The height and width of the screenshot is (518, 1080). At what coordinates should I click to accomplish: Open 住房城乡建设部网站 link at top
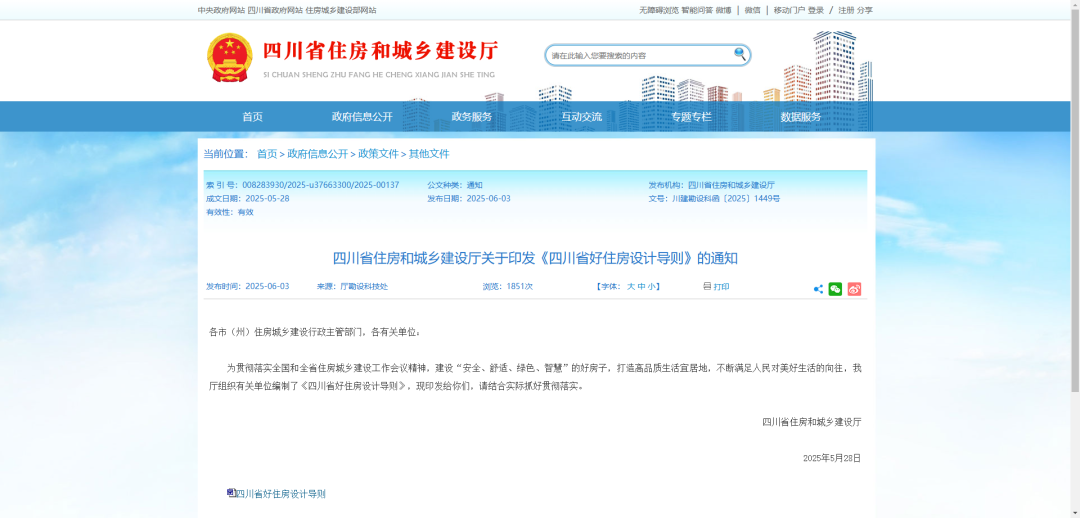coord(341,10)
